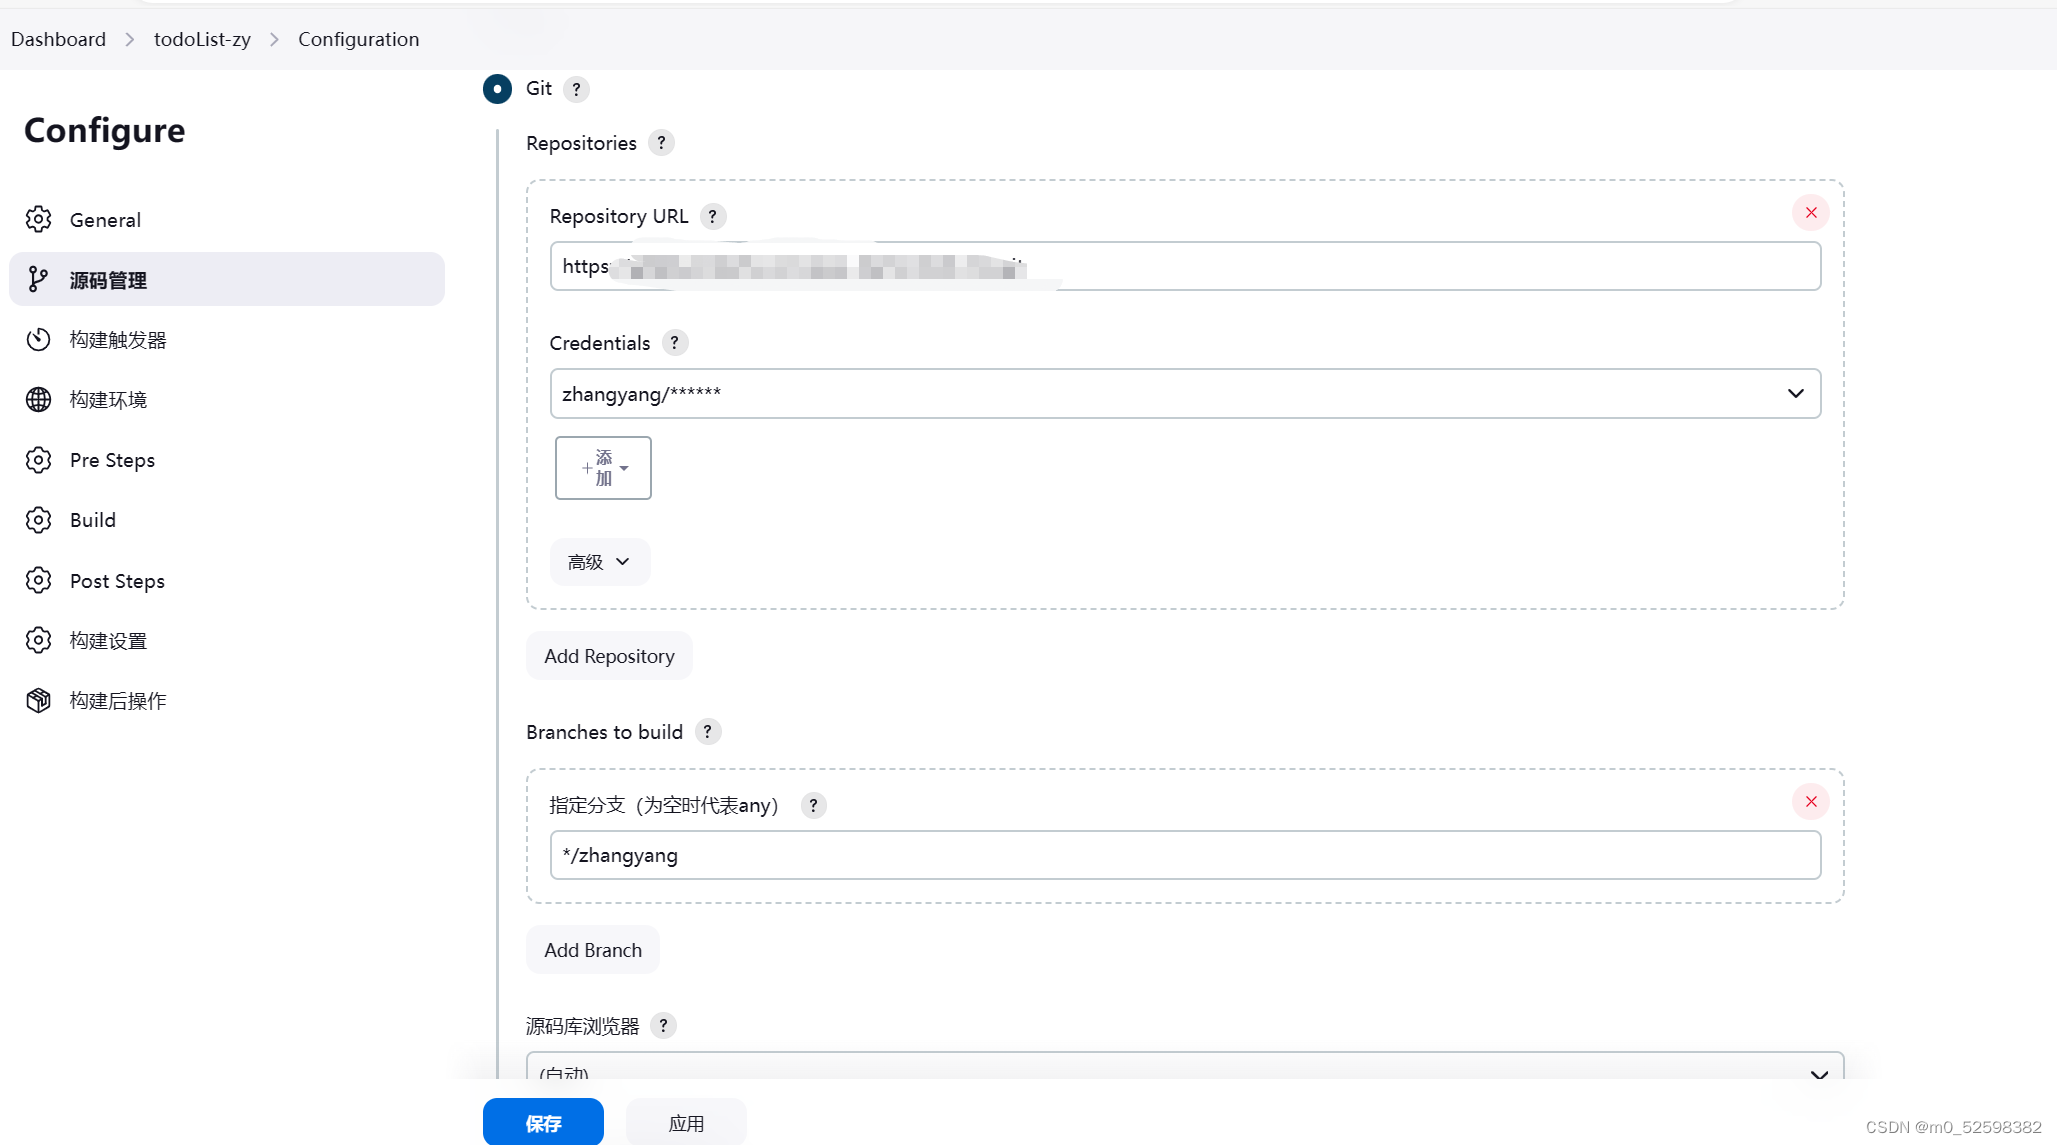The width and height of the screenshot is (2057, 1145).
Task: Delete the branch entry with red X
Action: coord(1810,801)
